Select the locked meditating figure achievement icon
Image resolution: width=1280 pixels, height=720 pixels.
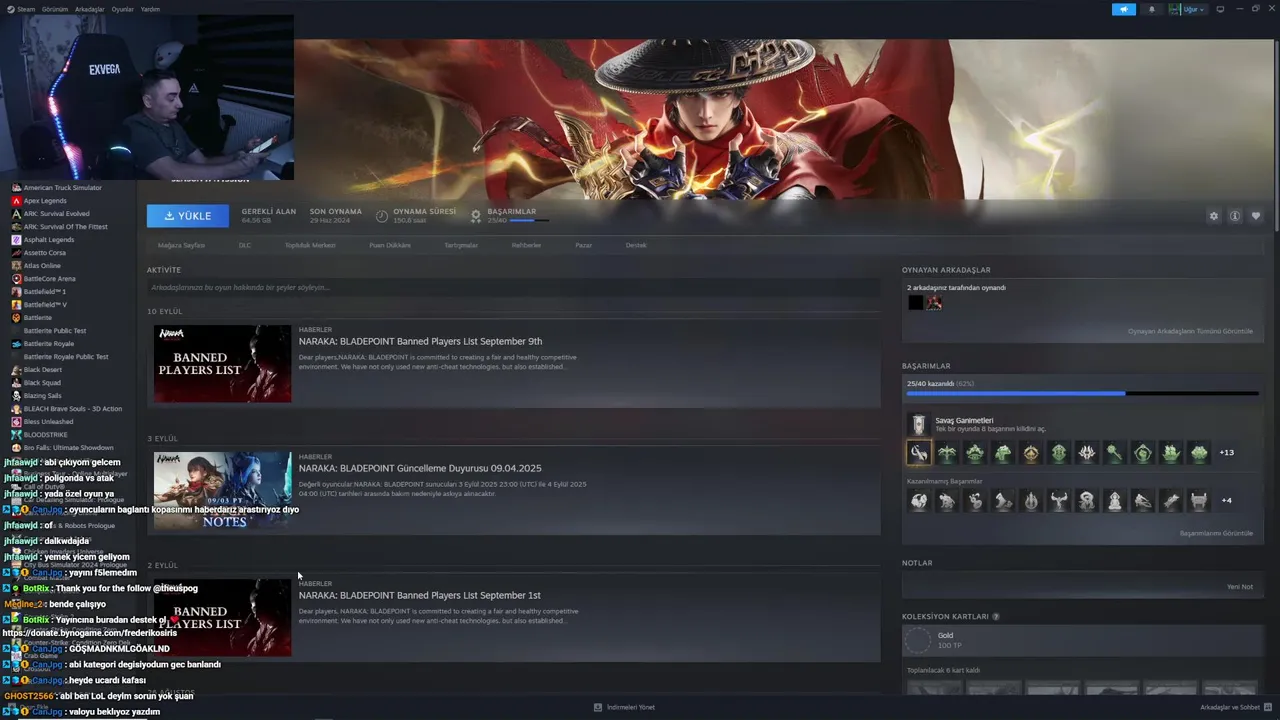(1115, 500)
